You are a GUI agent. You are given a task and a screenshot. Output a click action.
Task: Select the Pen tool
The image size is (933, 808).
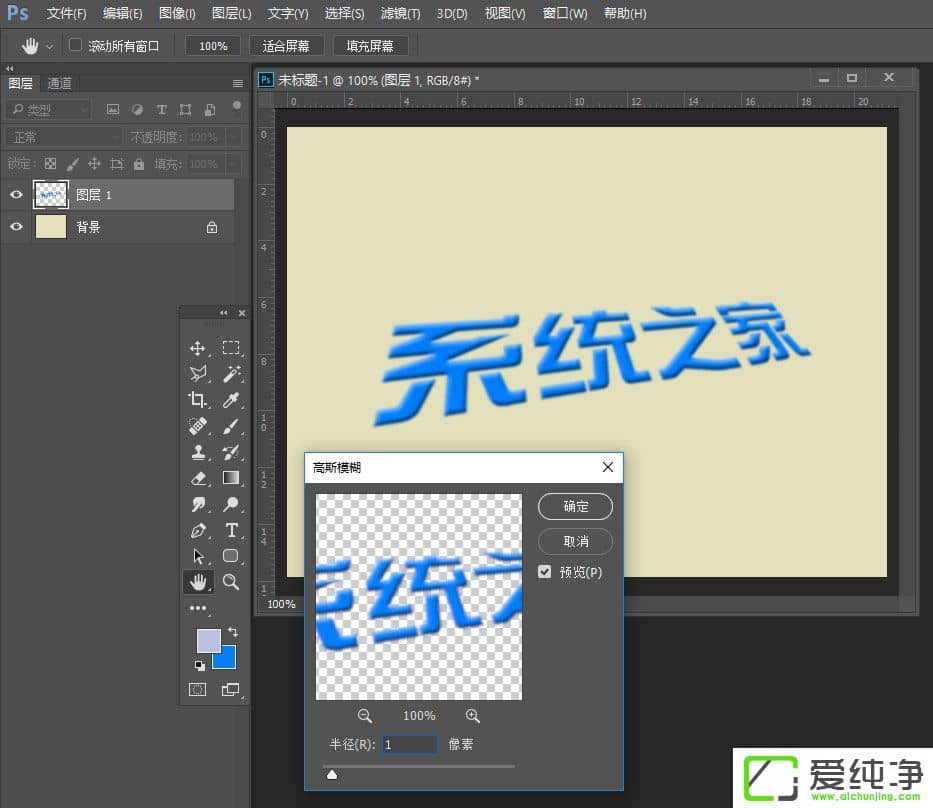click(x=198, y=530)
